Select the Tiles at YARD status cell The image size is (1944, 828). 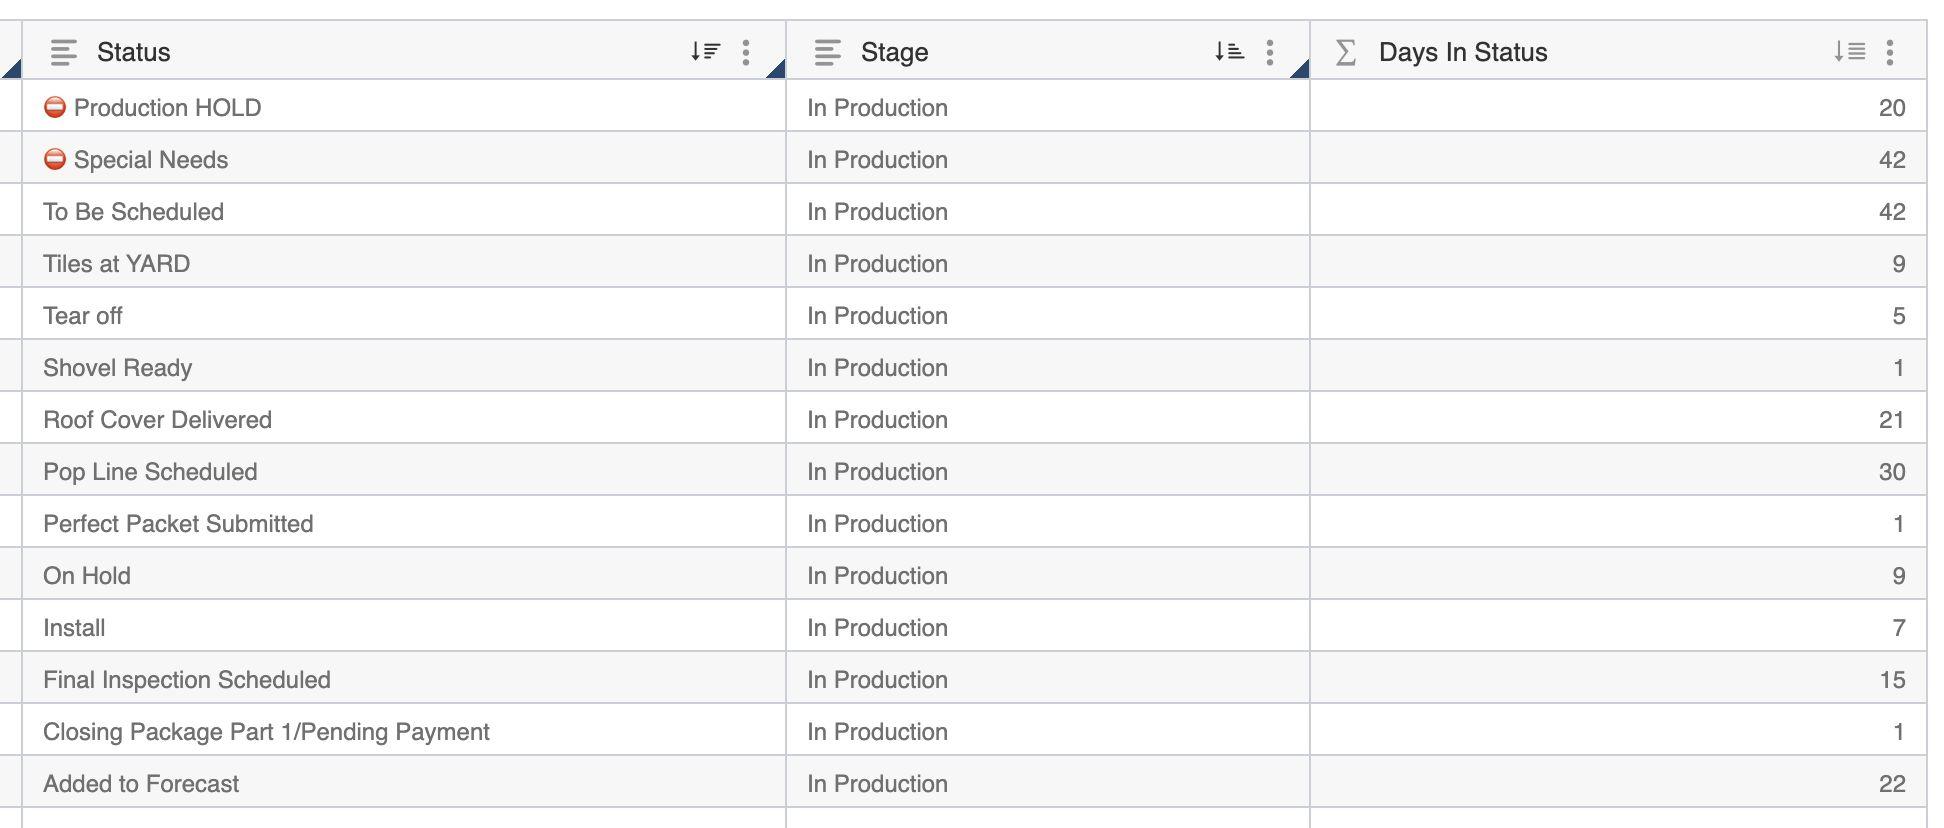(x=116, y=264)
